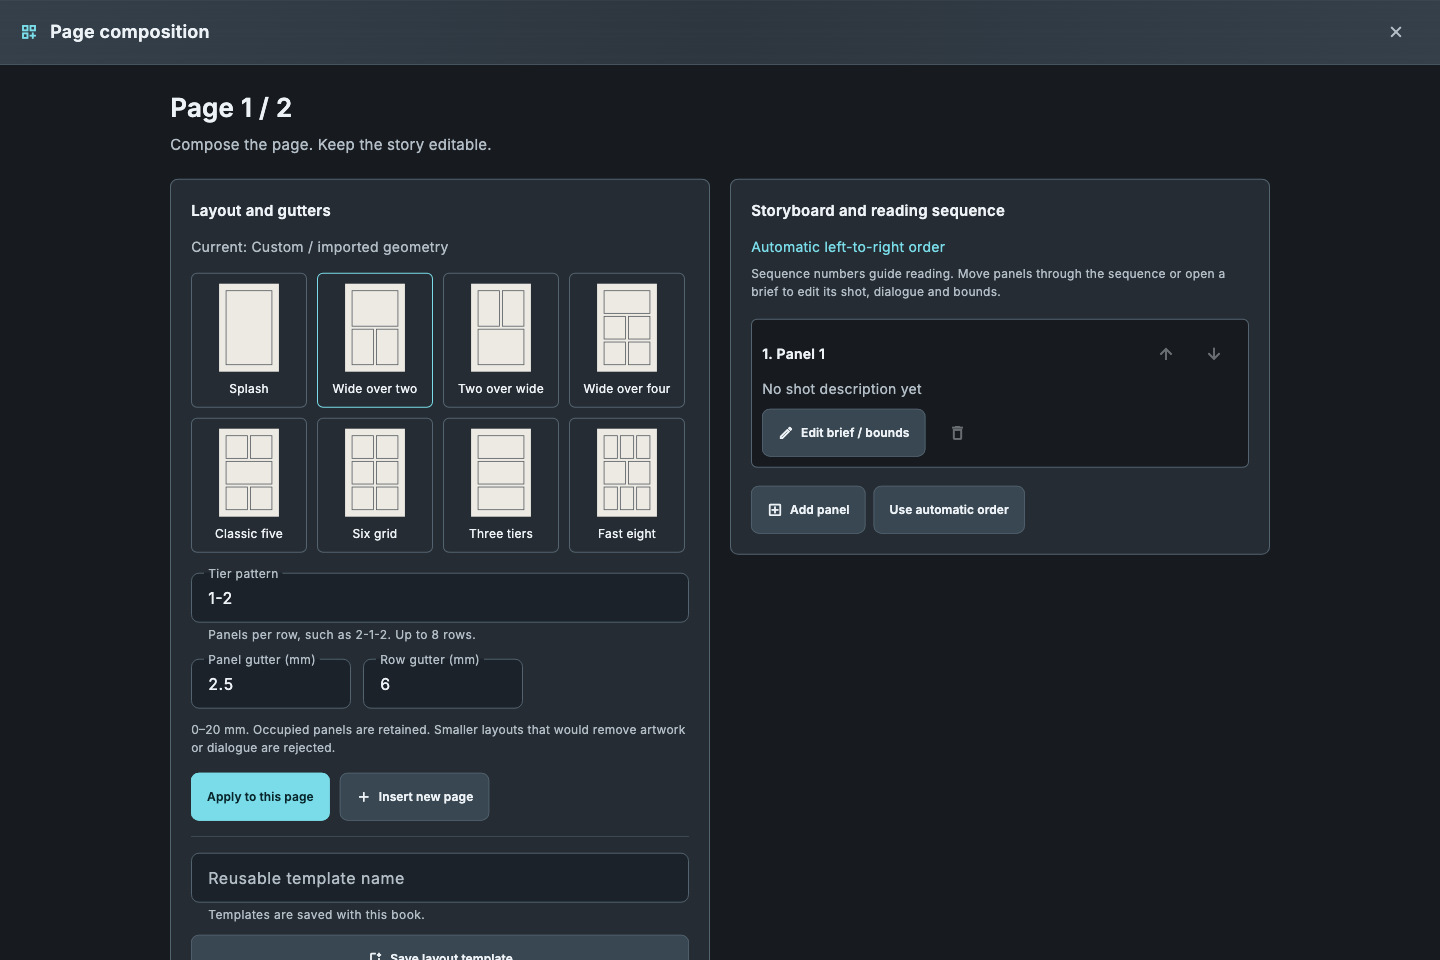1440x960 pixels.
Task: Click the Page composition grid icon
Action: pyautogui.click(x=29, y=32)
